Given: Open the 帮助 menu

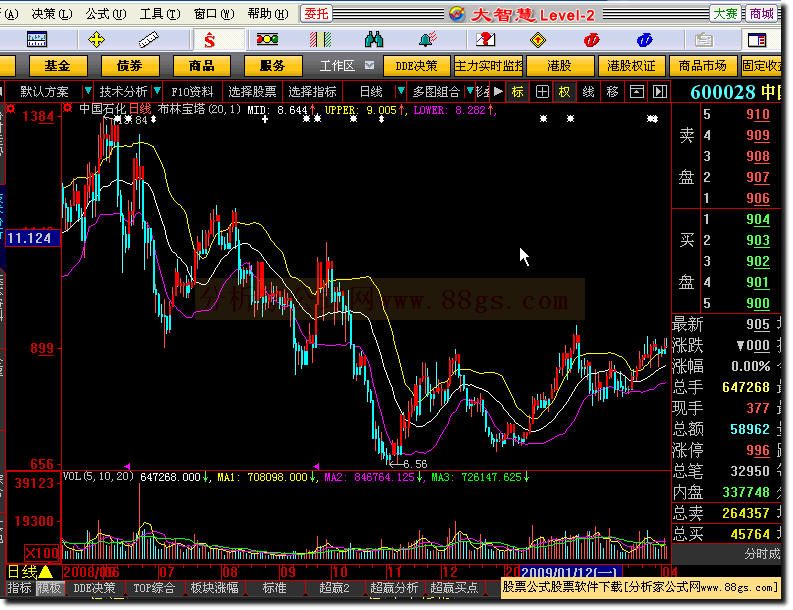Looking at the screenshot, I should point(268,14).
